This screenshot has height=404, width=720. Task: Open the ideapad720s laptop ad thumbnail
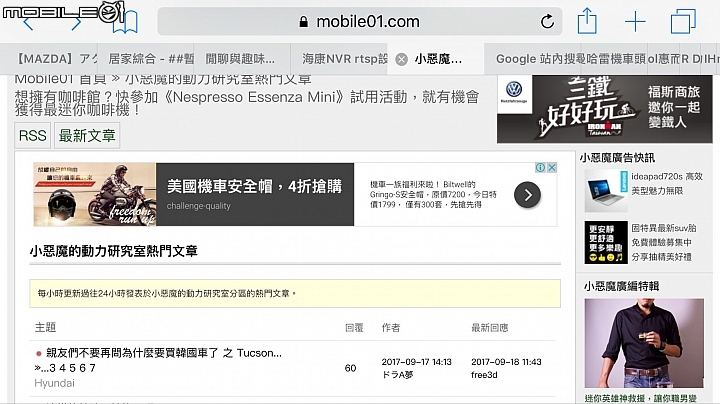click(606, 191)
